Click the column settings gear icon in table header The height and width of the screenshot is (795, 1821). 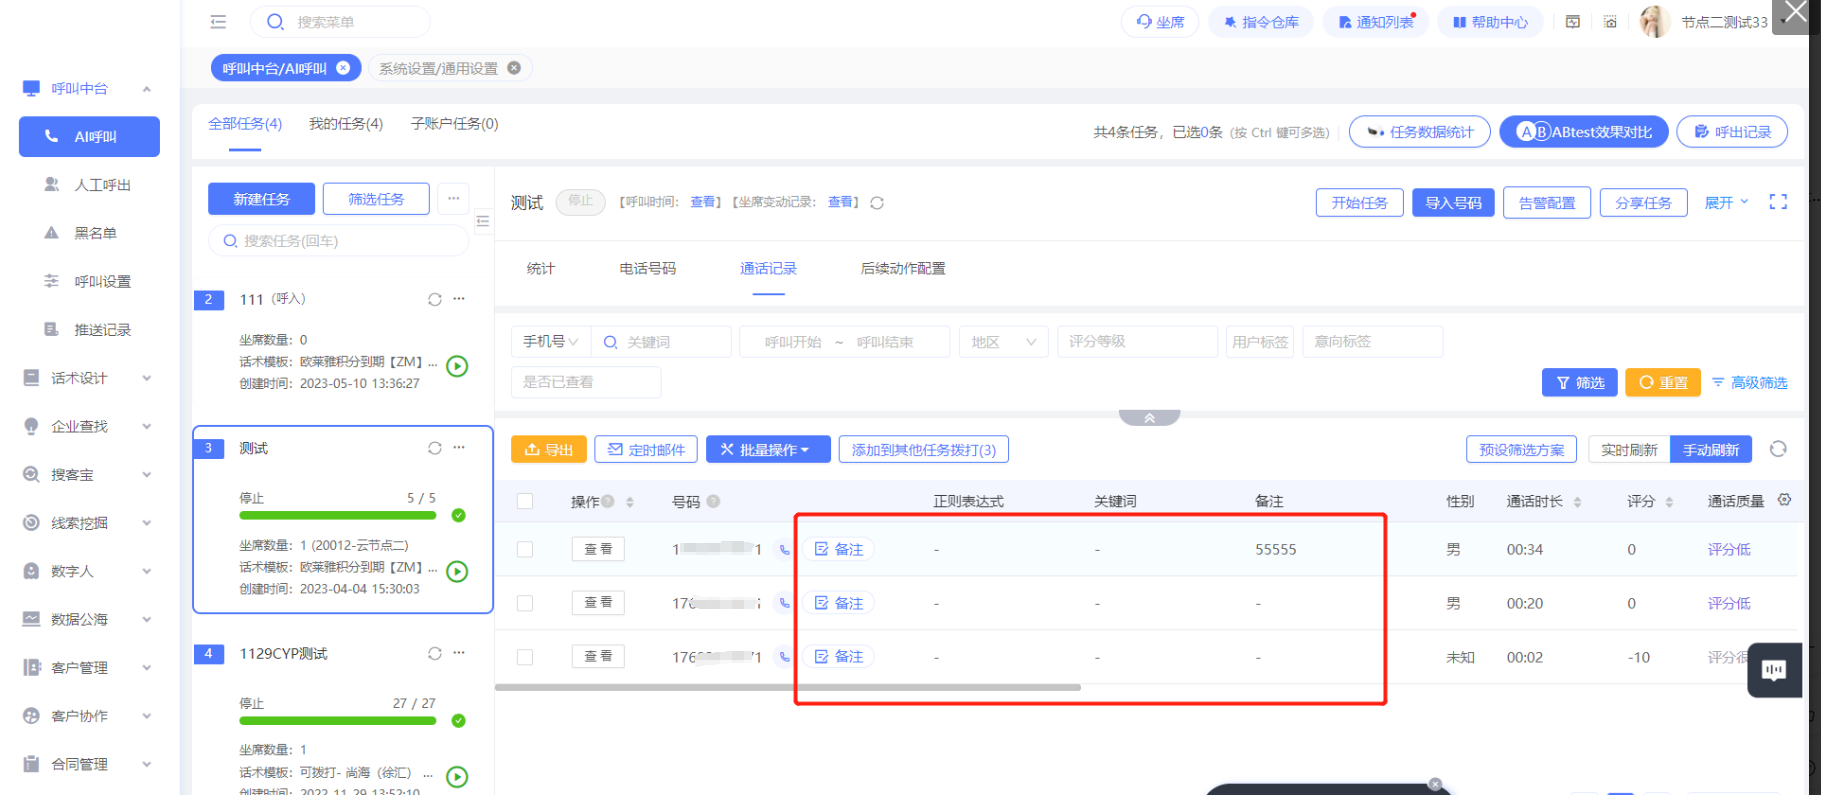click(1784, 500)
